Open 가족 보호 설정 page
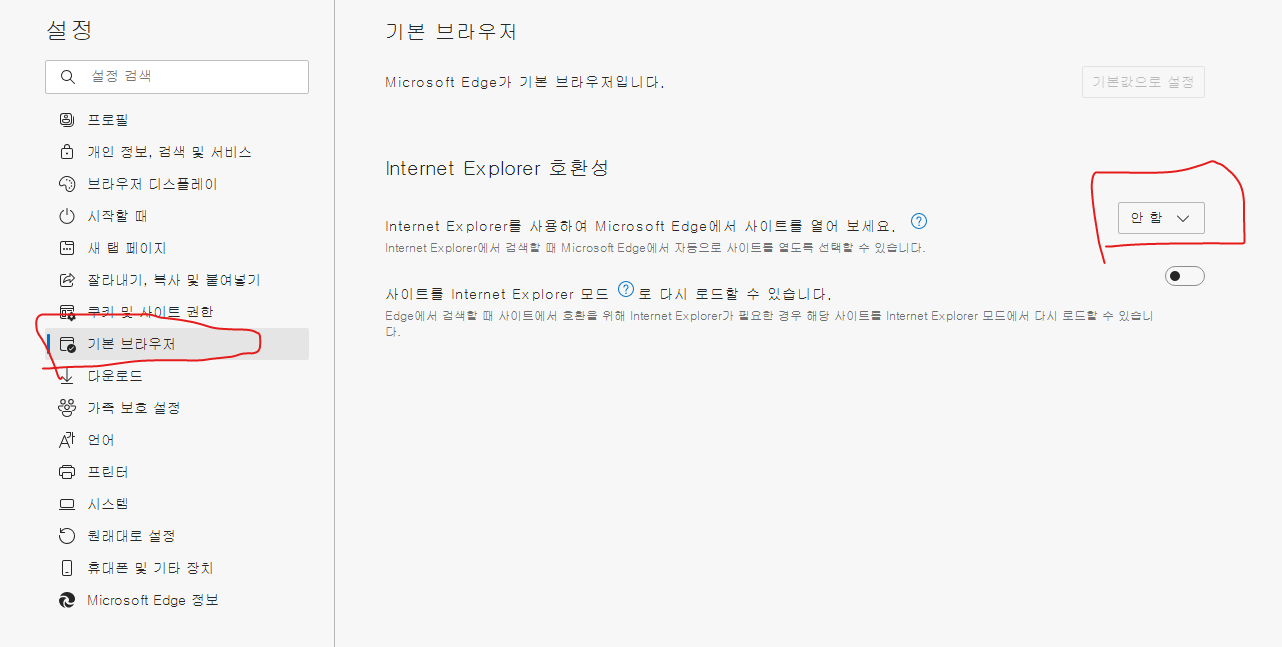Screen dimensions: 1282x647 point(177,408)
